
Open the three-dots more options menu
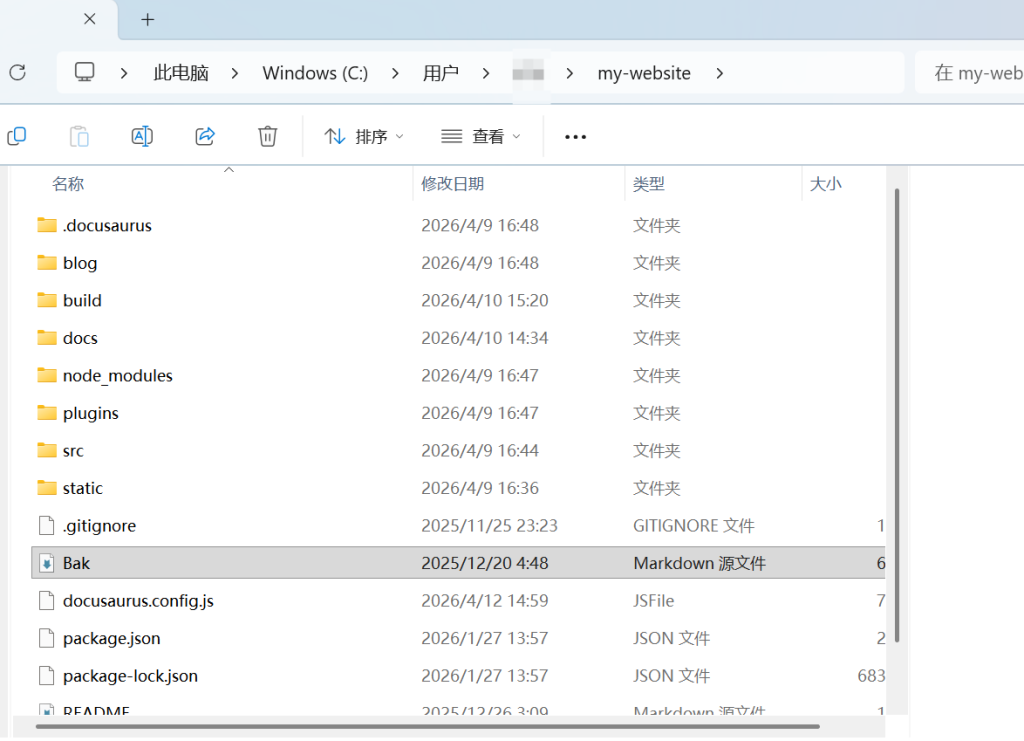click(x=575, y=137)
